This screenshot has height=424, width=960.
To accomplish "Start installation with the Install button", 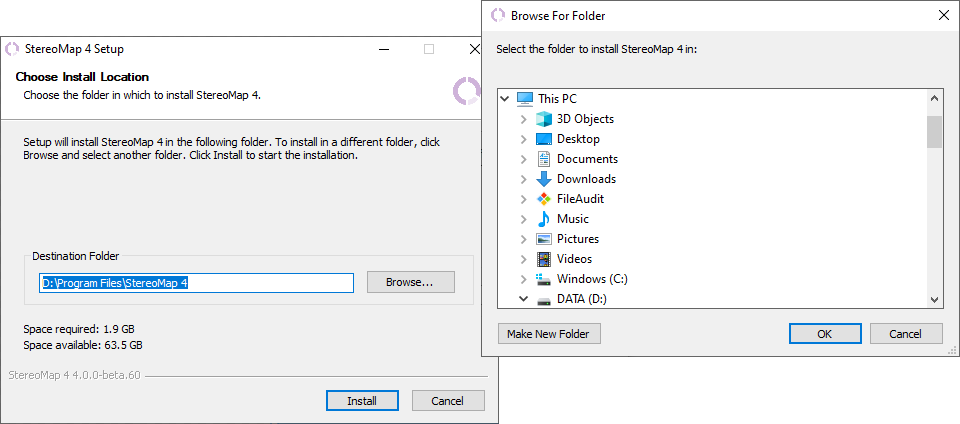I will click(362, 401).
